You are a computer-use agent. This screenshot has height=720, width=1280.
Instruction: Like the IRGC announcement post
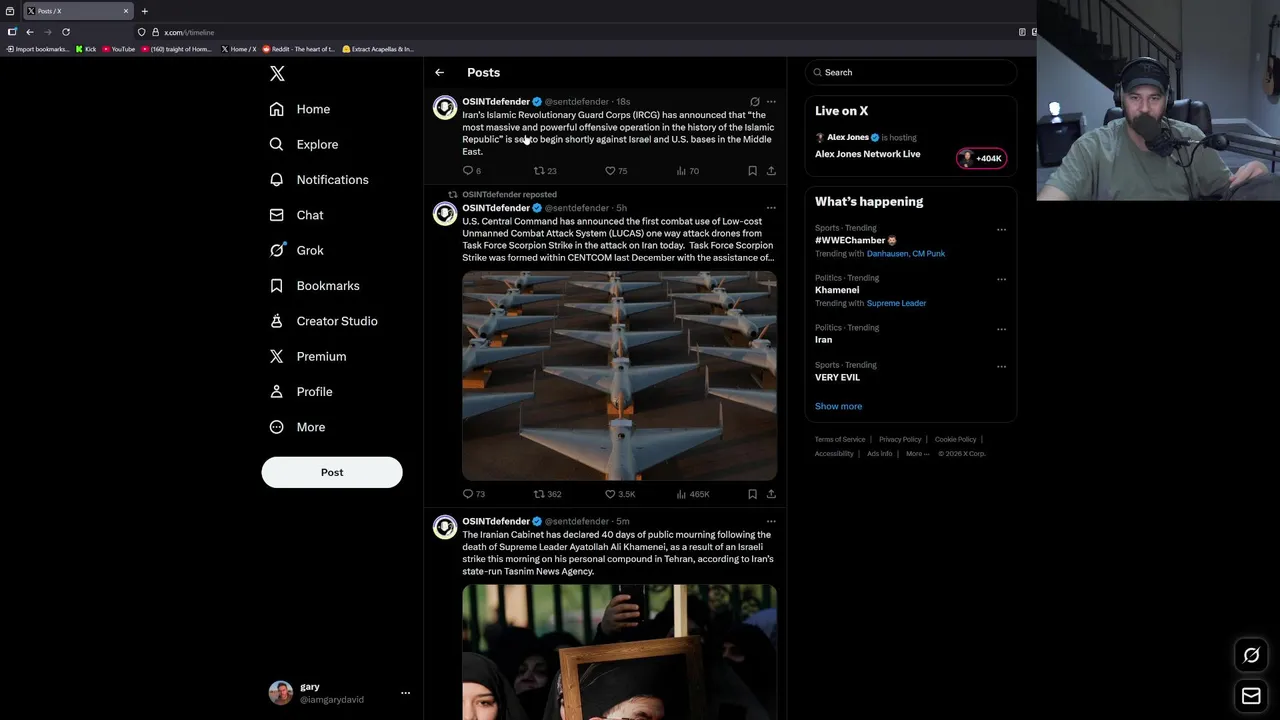[616, 171]
